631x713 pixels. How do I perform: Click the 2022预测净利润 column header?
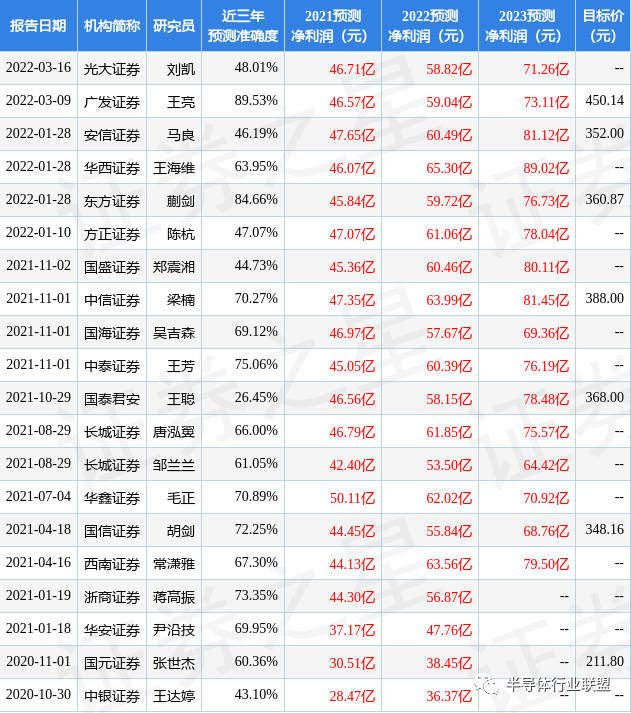430,25
